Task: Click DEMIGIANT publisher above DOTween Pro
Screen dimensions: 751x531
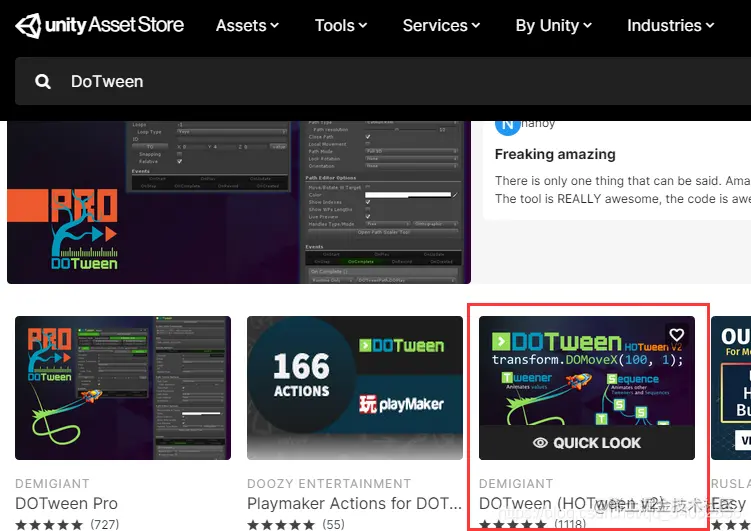Action: (x=52, y=484)
